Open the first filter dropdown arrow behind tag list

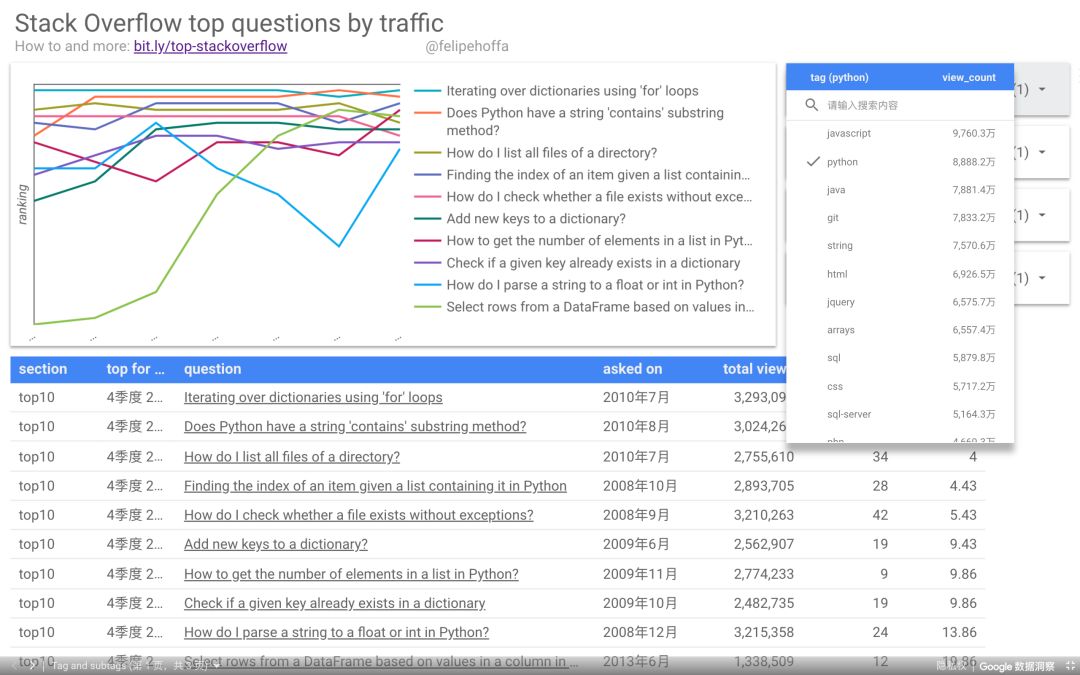pos(1042,90)
